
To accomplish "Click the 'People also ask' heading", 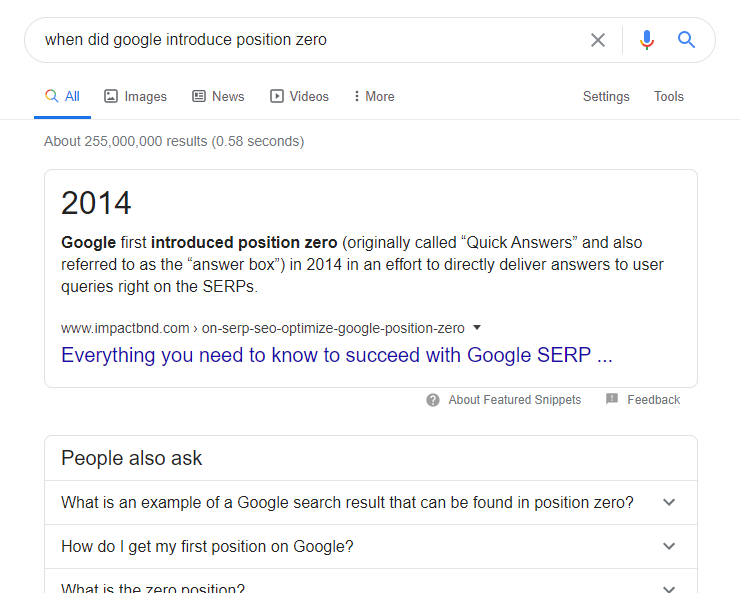I will click(132, 458).
